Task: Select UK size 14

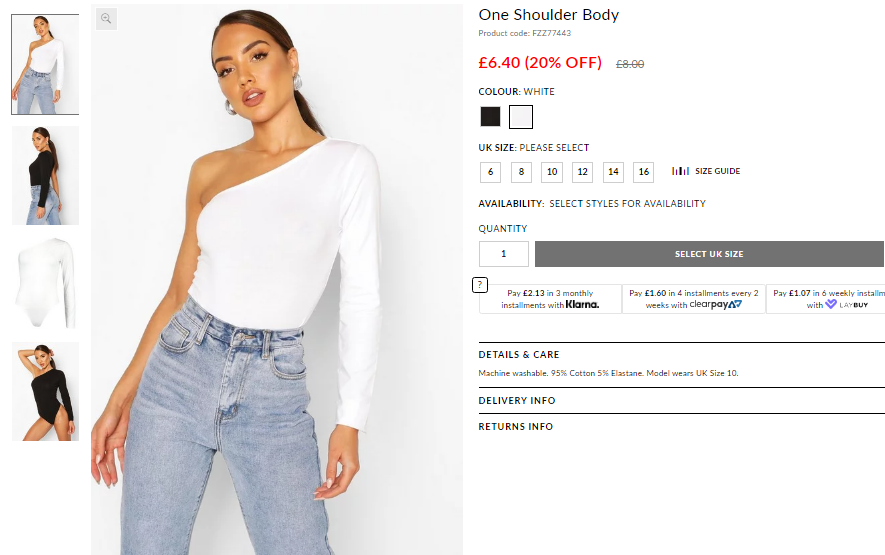Action: (614, 172)
